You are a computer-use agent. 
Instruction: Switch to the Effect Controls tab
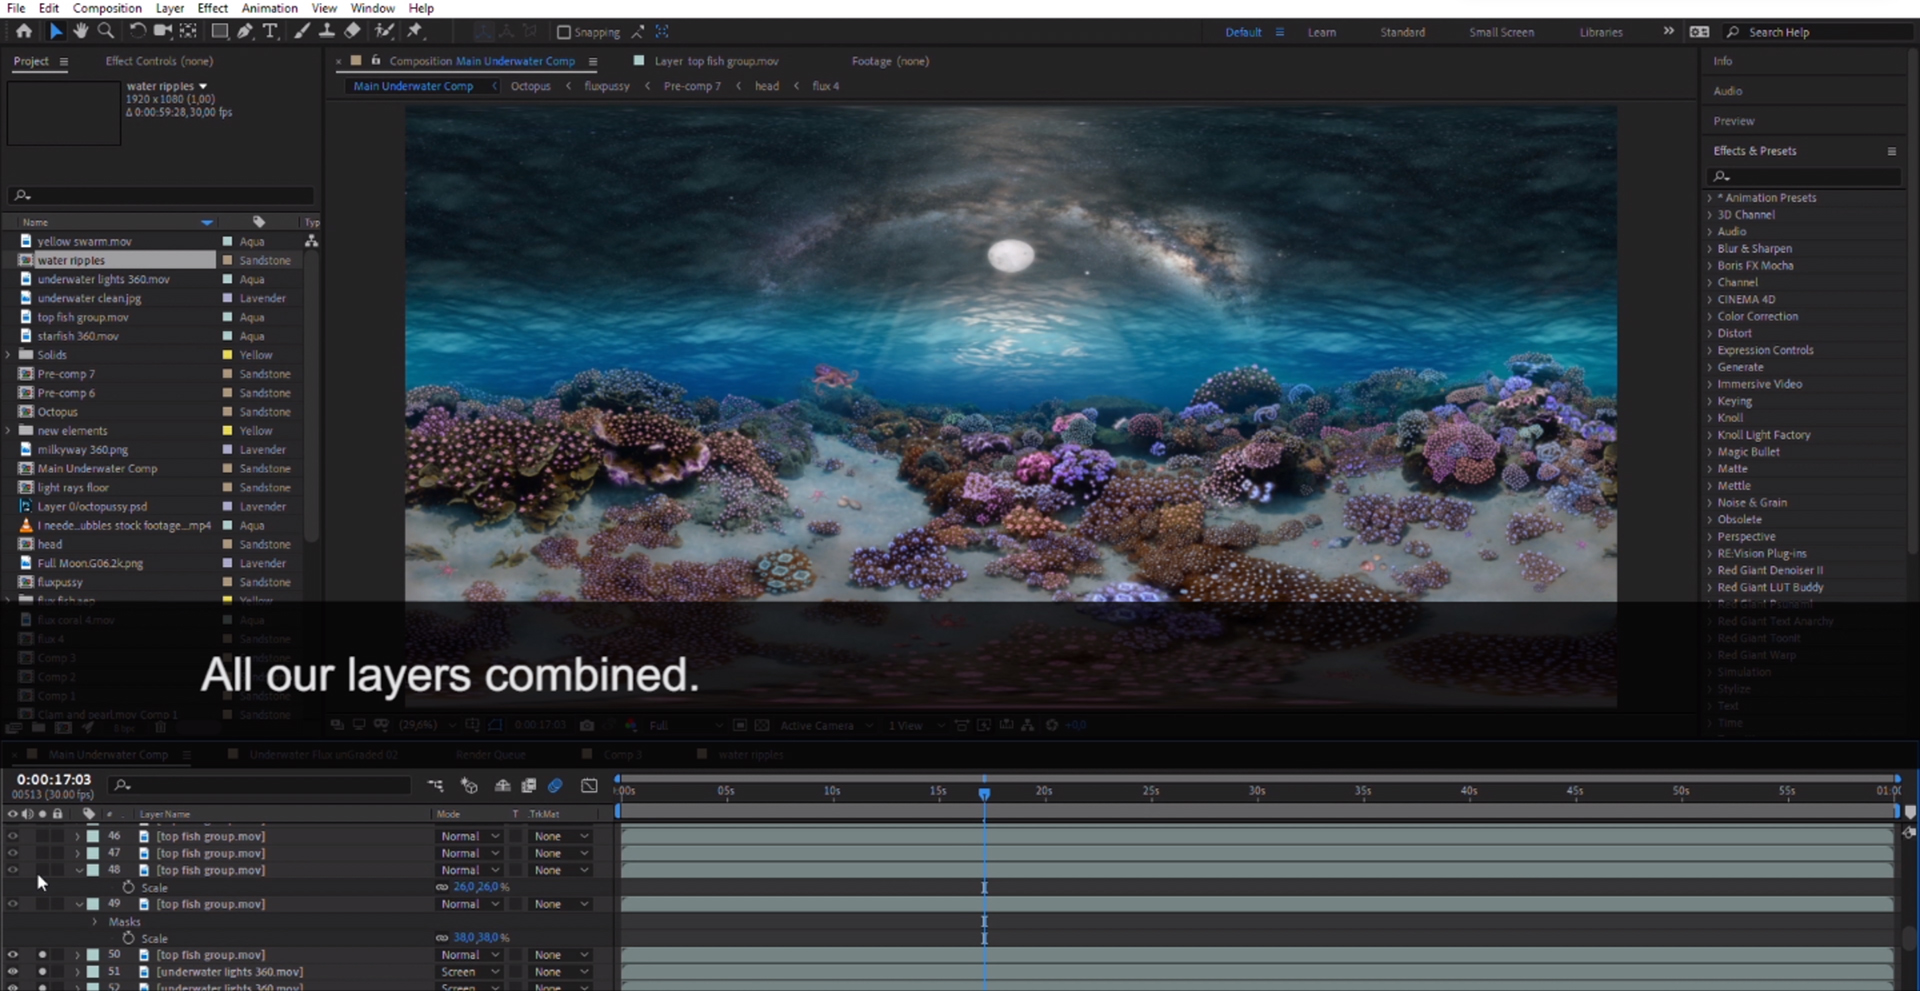159,61
